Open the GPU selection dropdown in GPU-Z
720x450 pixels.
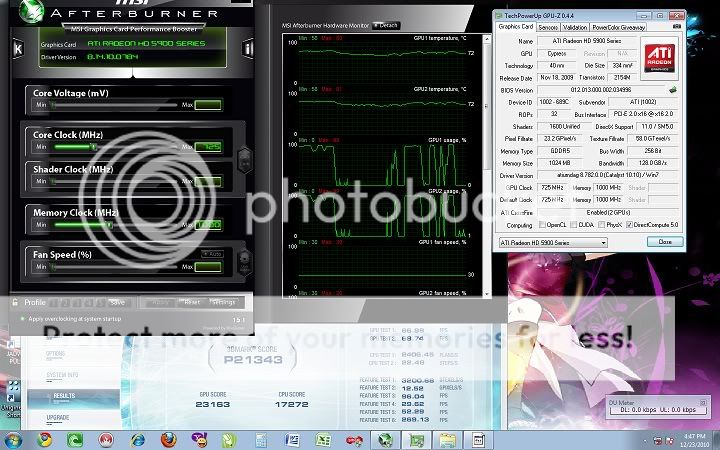coord(553,242)
